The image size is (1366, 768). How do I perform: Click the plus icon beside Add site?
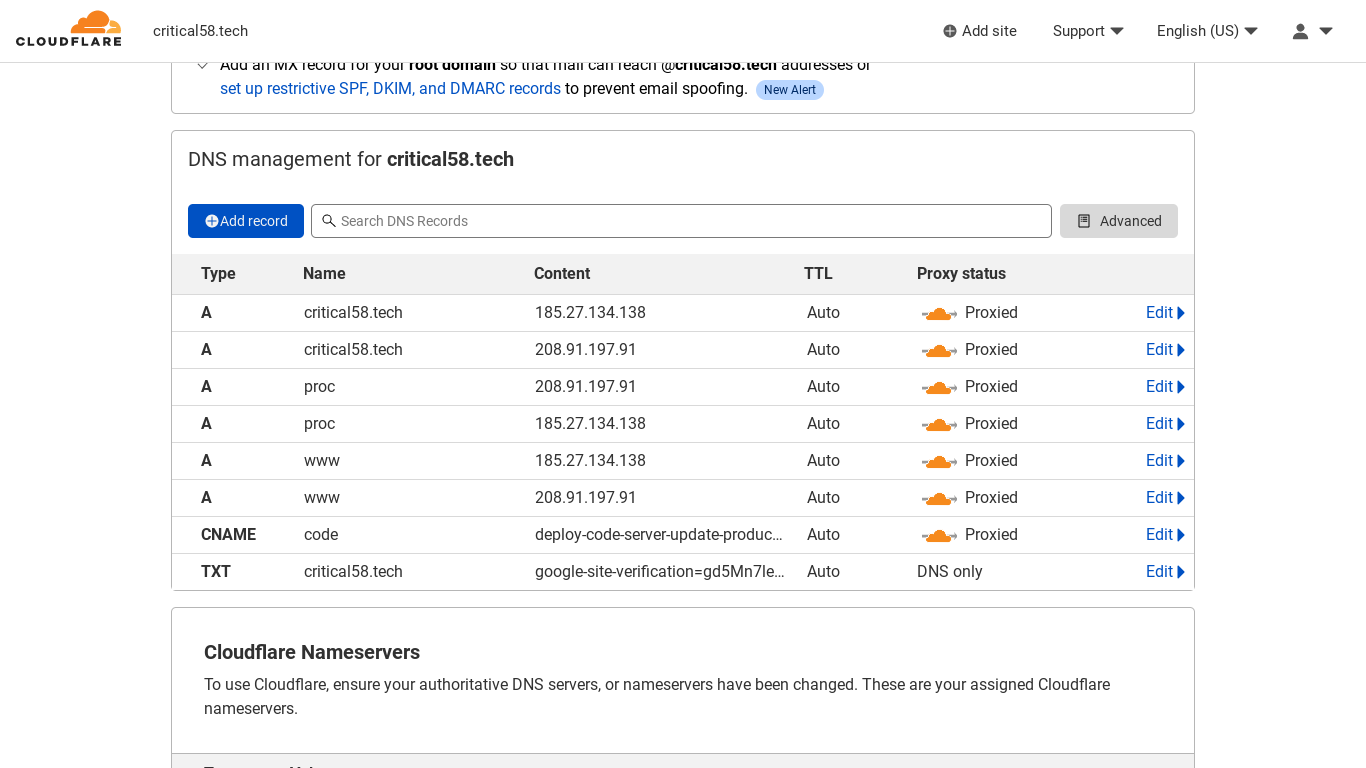950,31
